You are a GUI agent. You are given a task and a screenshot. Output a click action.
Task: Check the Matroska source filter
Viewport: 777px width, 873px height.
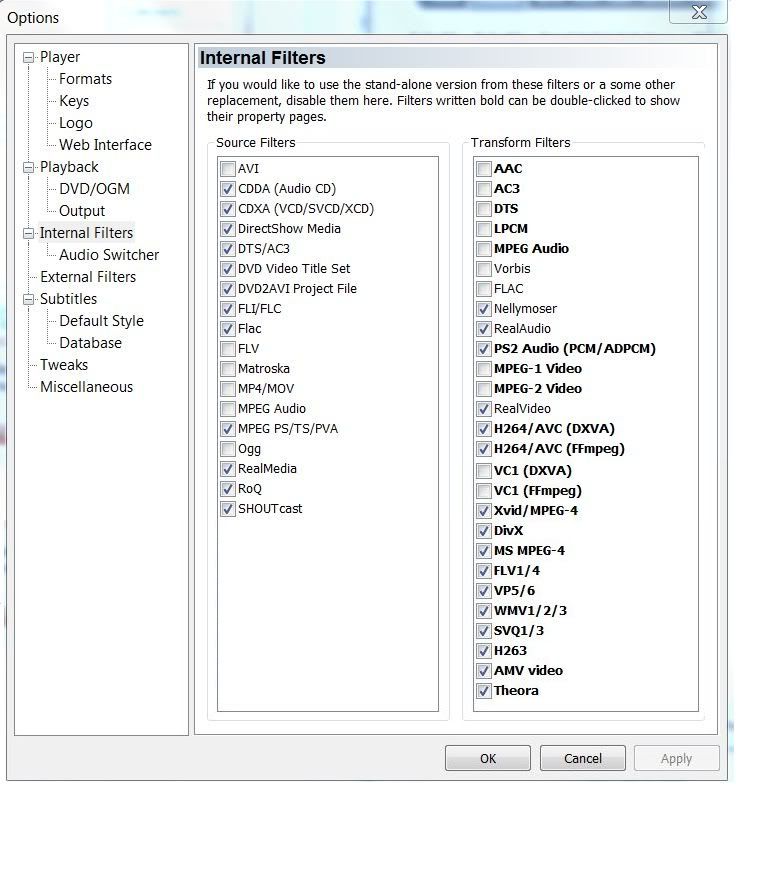(x=228, y=369)
